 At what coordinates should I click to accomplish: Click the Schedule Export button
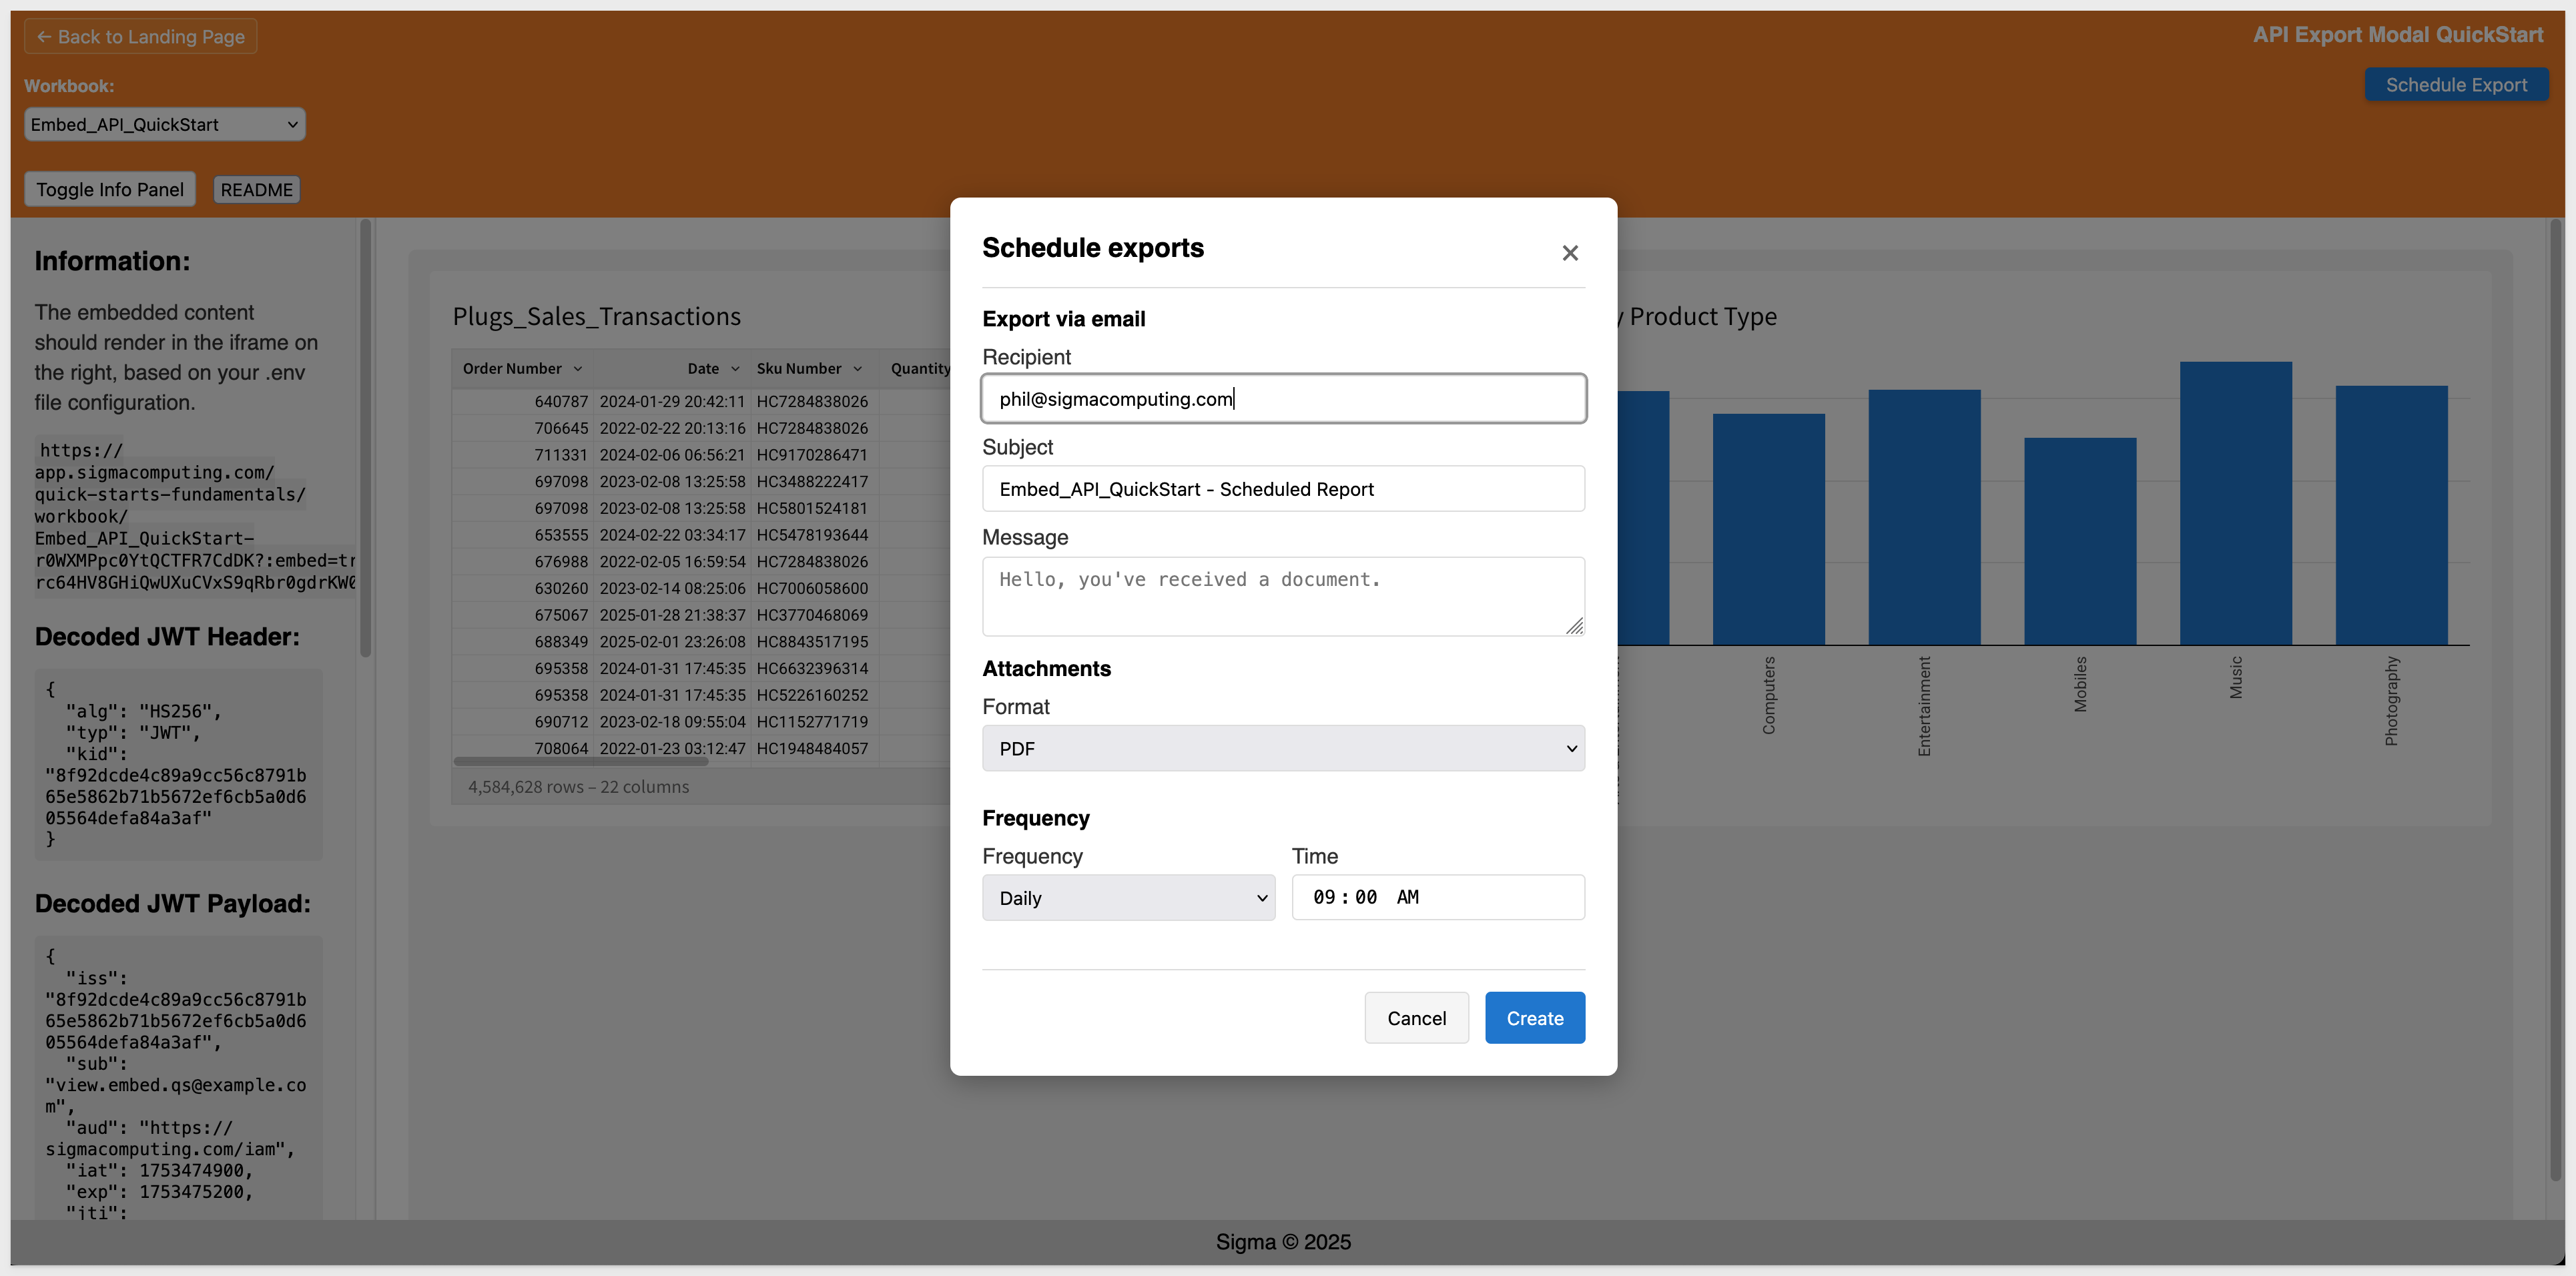tap(2455, 85)
